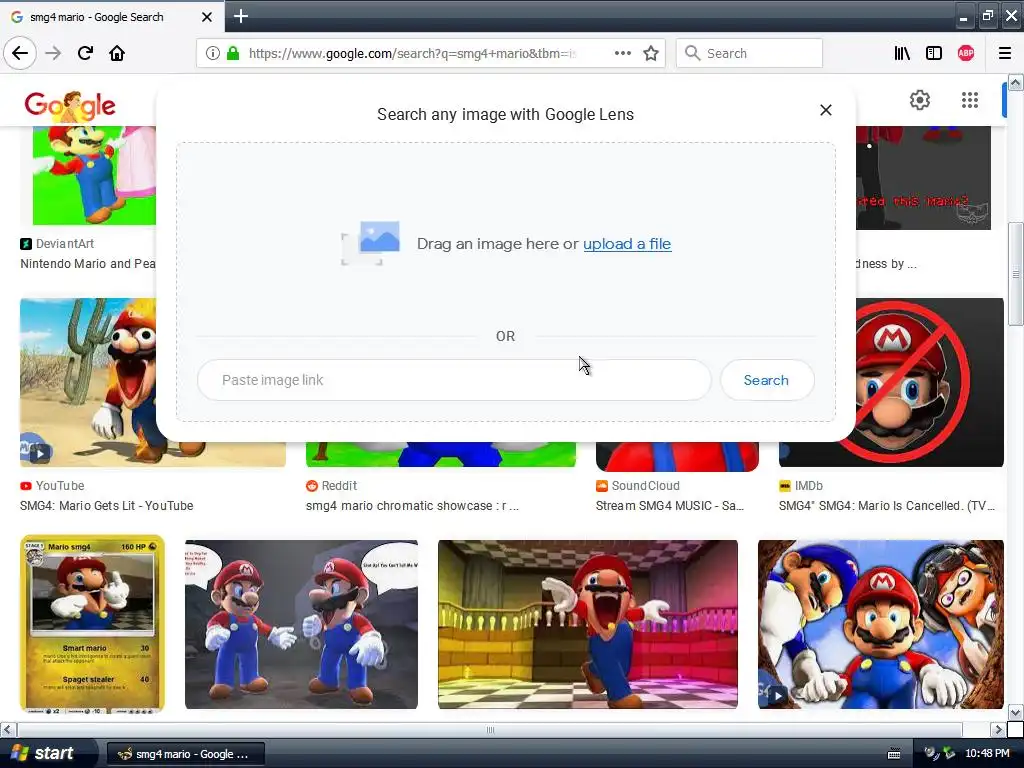Focus the Paste image link field

tap(454, 380)
